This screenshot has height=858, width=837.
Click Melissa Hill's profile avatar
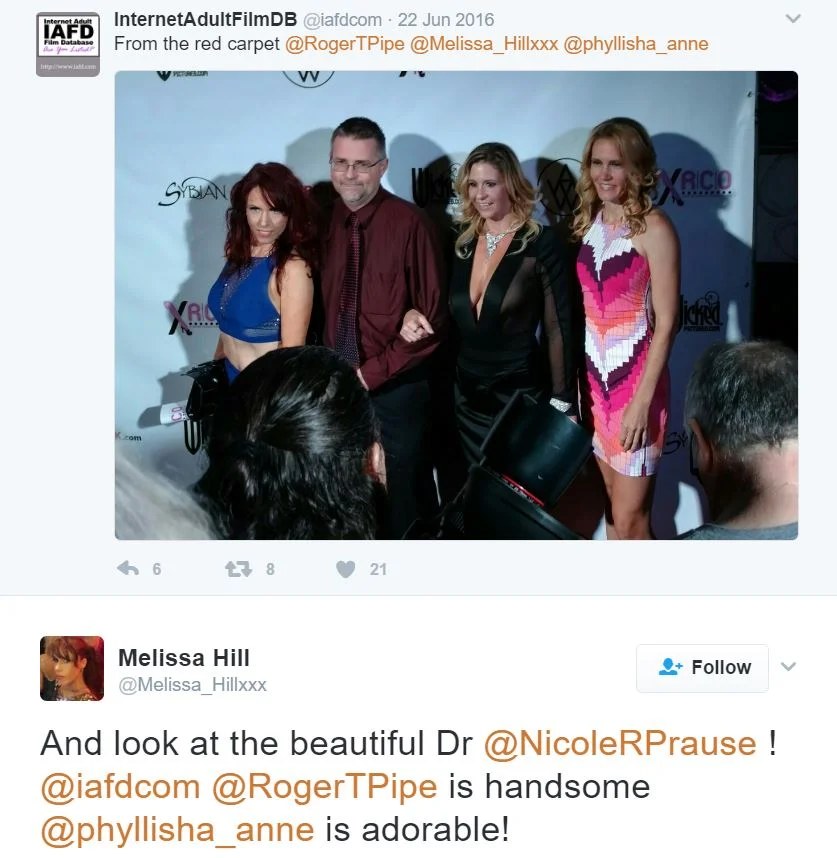72,668
